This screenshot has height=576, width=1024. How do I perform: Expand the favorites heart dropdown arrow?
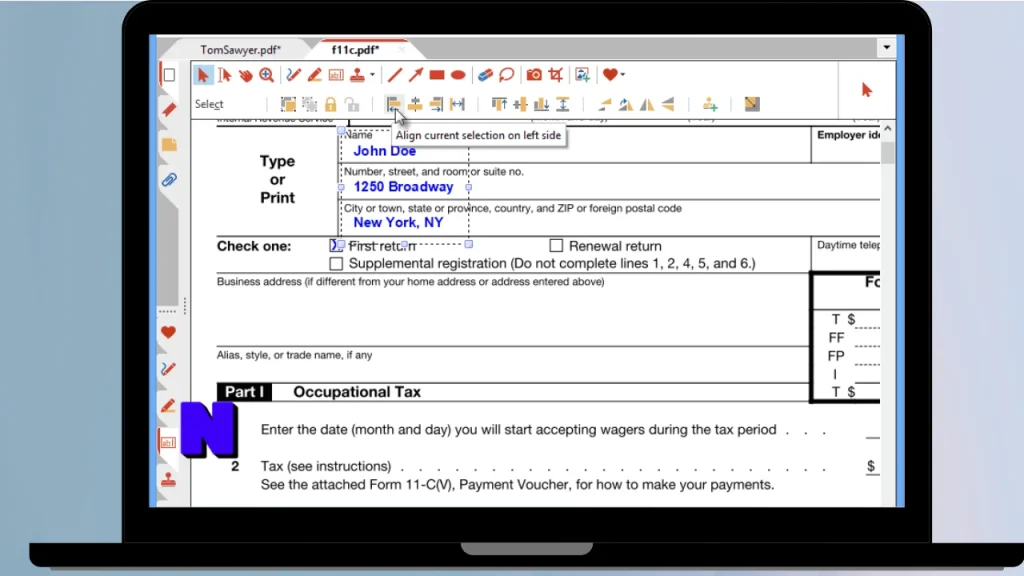pyautogui.click(x=623, y=75)
